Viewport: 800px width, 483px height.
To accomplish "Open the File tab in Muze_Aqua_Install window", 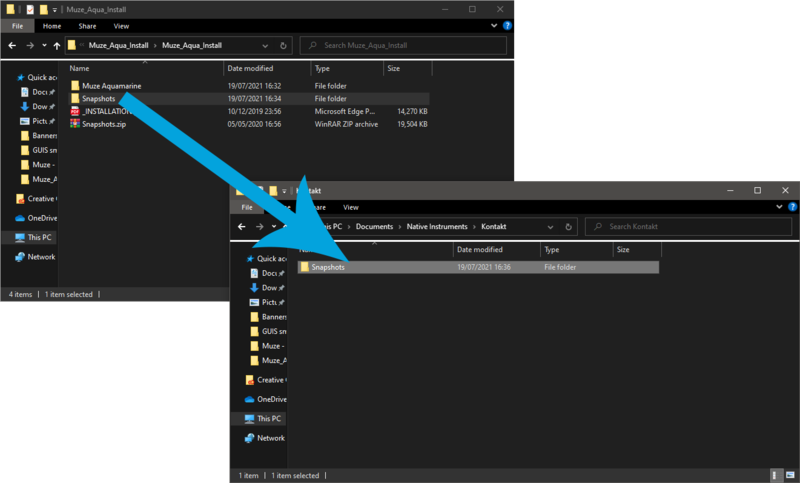I will pyautogui.click(x=17, y=26).
